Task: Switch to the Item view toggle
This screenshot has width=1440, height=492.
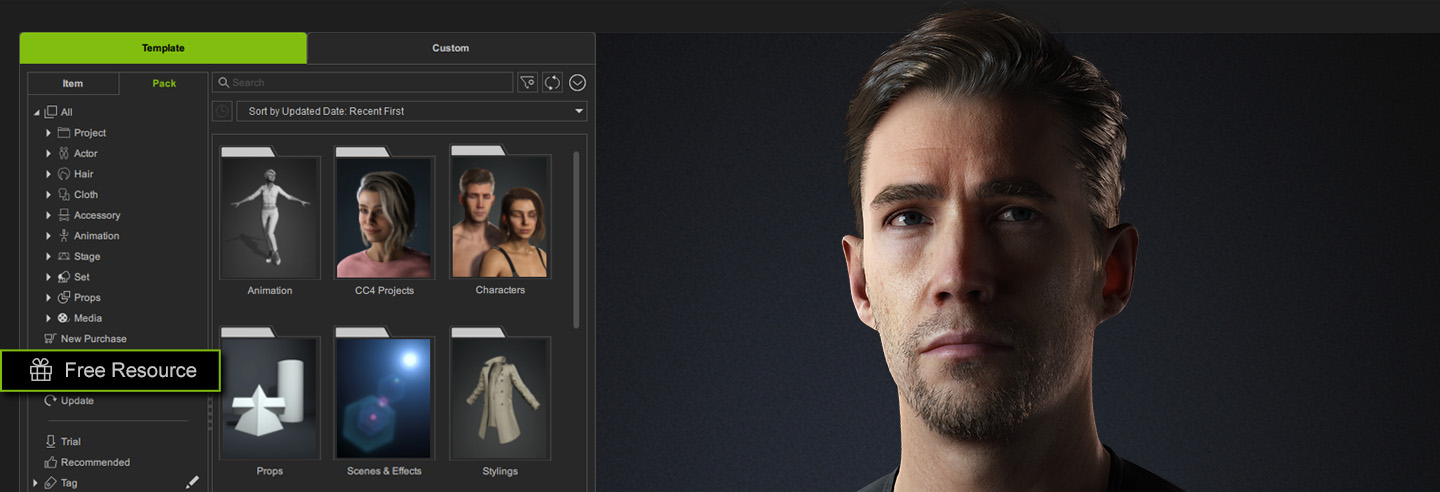Action: pos(73,84)
